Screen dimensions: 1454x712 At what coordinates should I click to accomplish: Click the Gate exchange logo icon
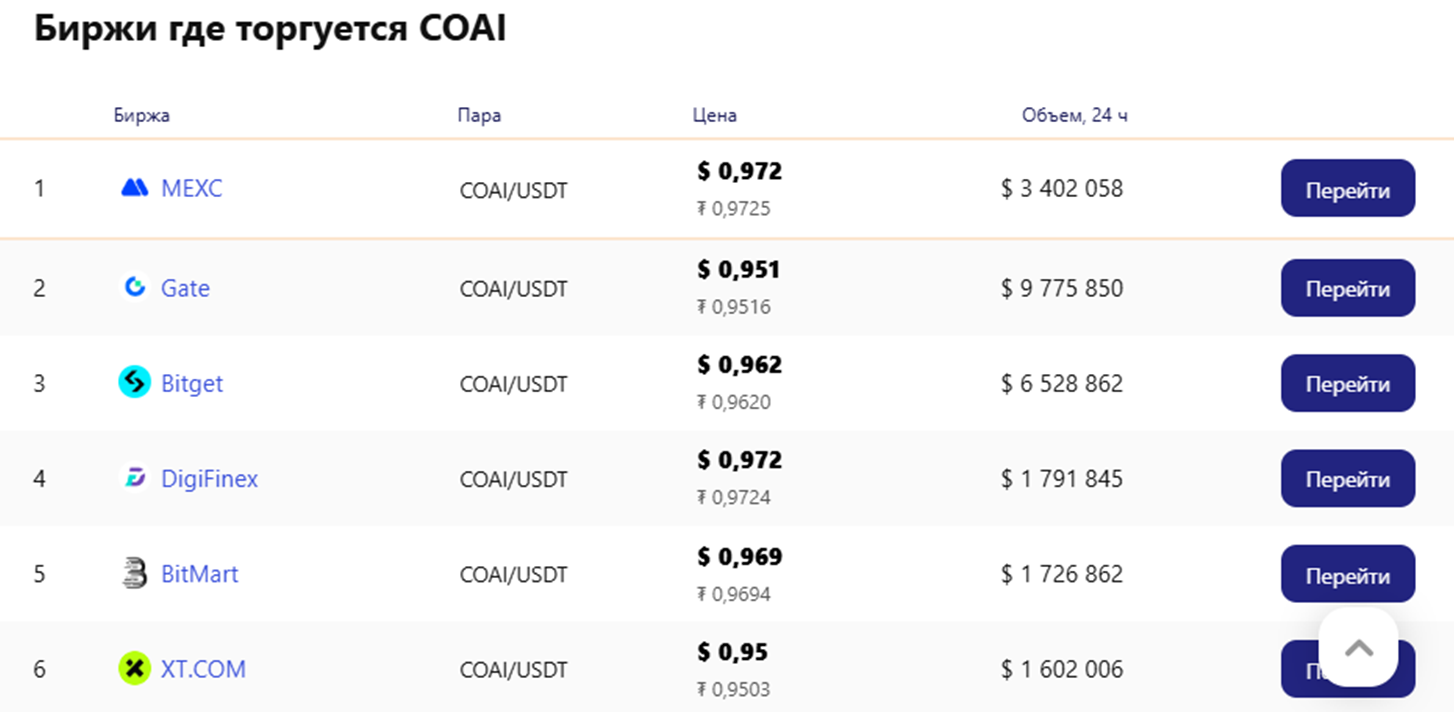134,288
